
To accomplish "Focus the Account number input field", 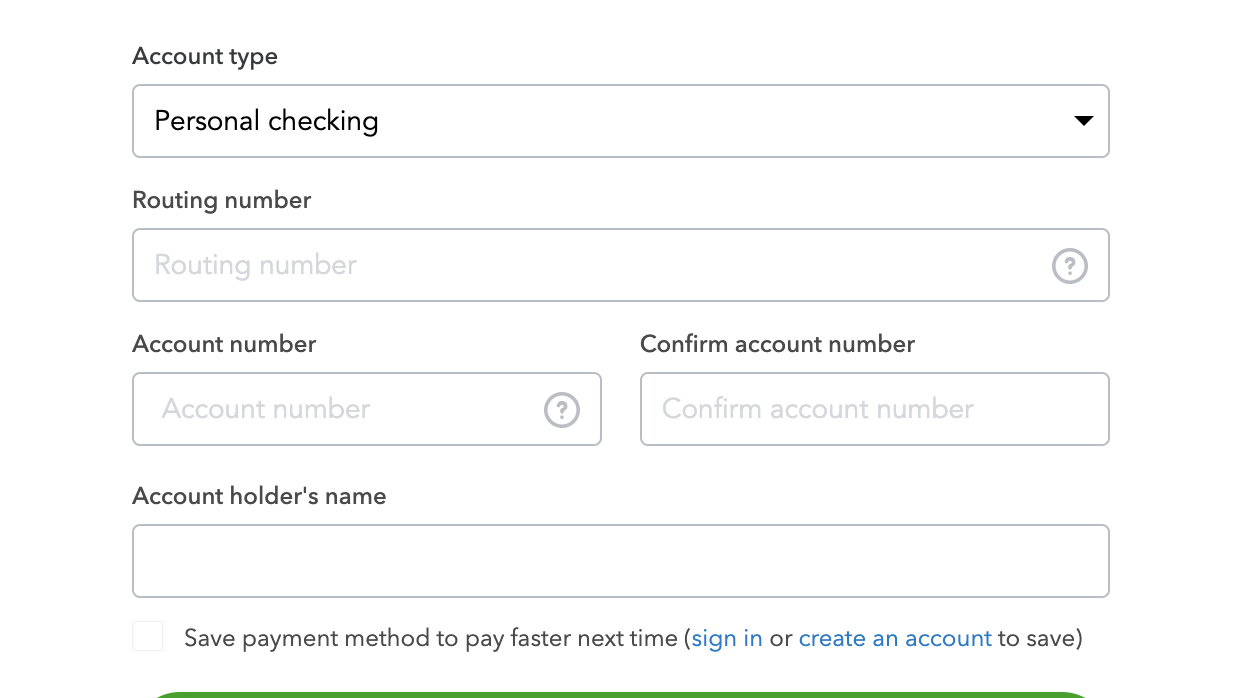I will click(x=340, y=409).
